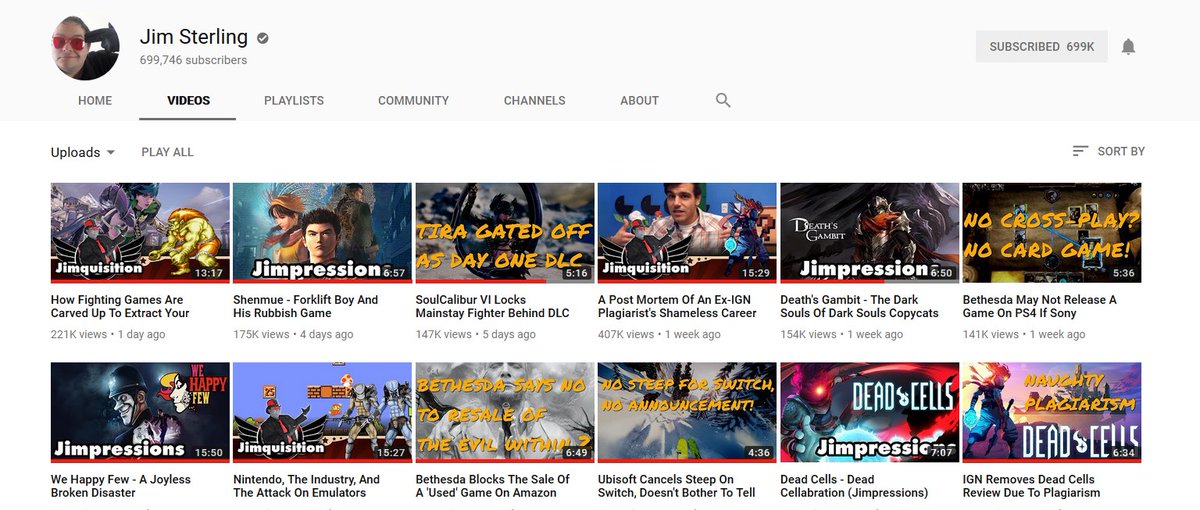The width and height of the screenshot is (1200, 510).
Task: Open the Shenmue Forklift Boy video thumbnail
Action: 322,232
